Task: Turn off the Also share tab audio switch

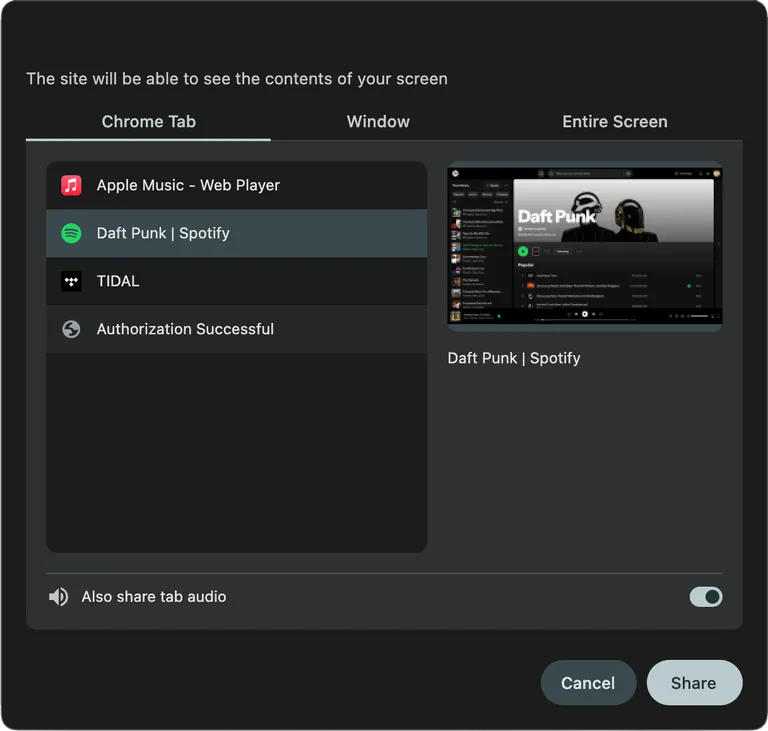Action: point(706,597)
